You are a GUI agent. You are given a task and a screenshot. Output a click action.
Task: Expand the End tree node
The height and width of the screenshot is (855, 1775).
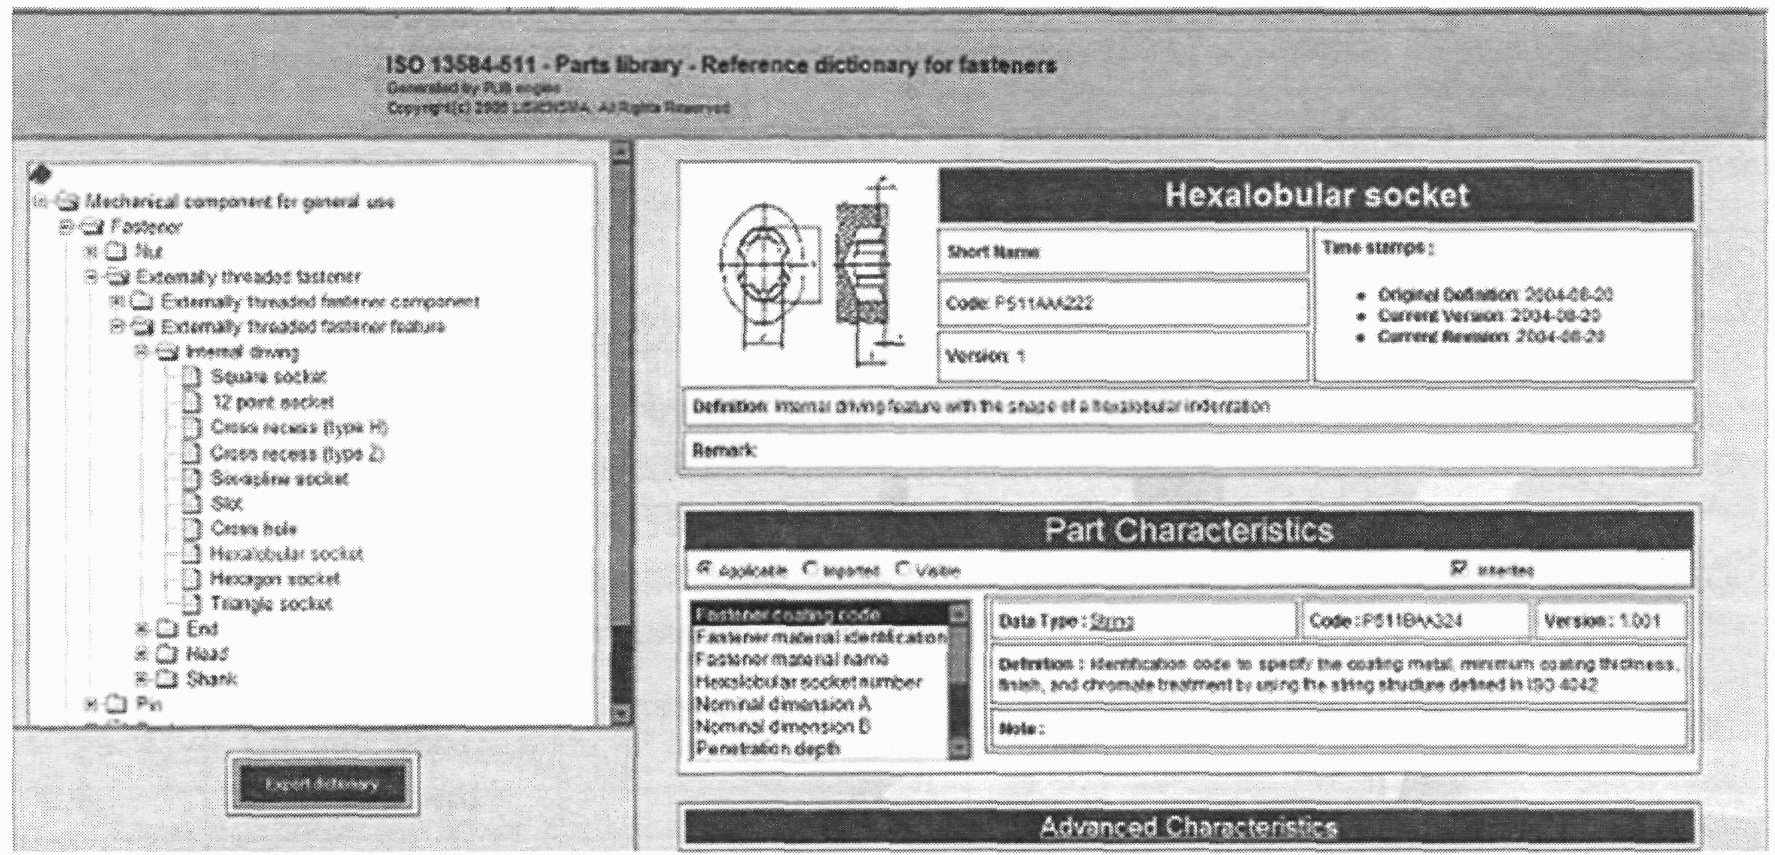pyautogui.click(x=142, y=629)
